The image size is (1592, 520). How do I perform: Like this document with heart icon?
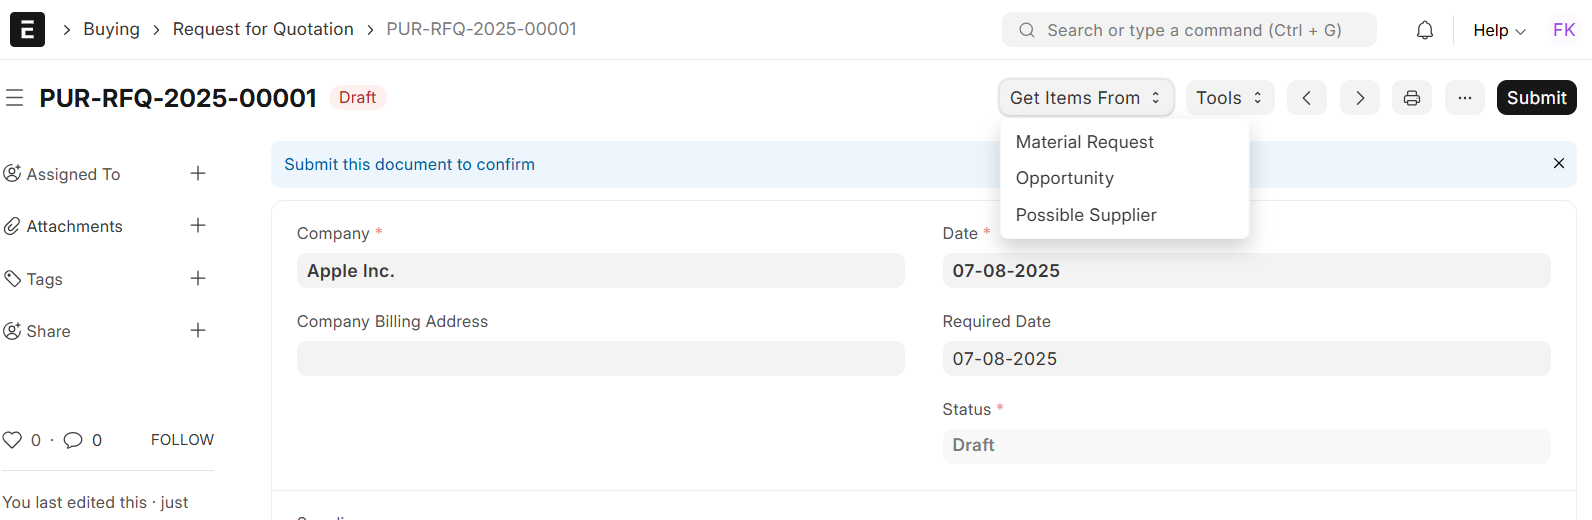[12, 440]
